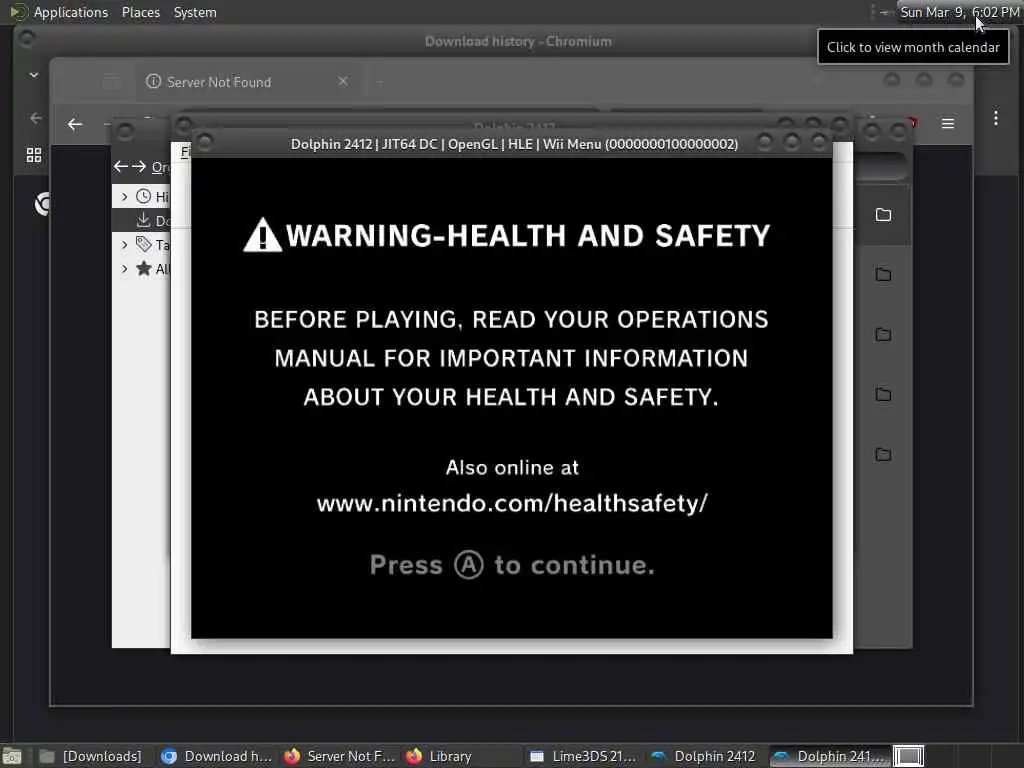Screen dimensions: 1024x768
Task: Click the show desktop icon in taskbar
Action: click(11, 756)
